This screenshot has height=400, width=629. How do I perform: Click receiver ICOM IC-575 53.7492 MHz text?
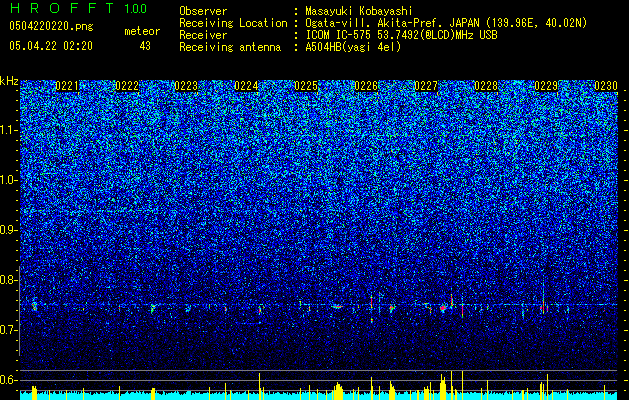(401, 35)
